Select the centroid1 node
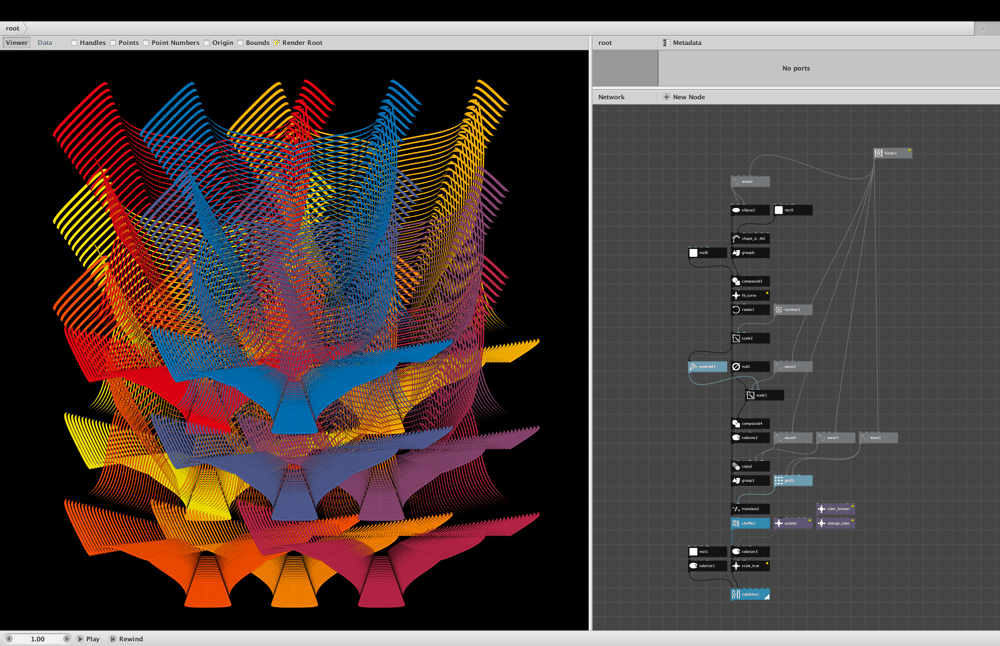Viewport: 1000px width, 646px height. (707, 367)
